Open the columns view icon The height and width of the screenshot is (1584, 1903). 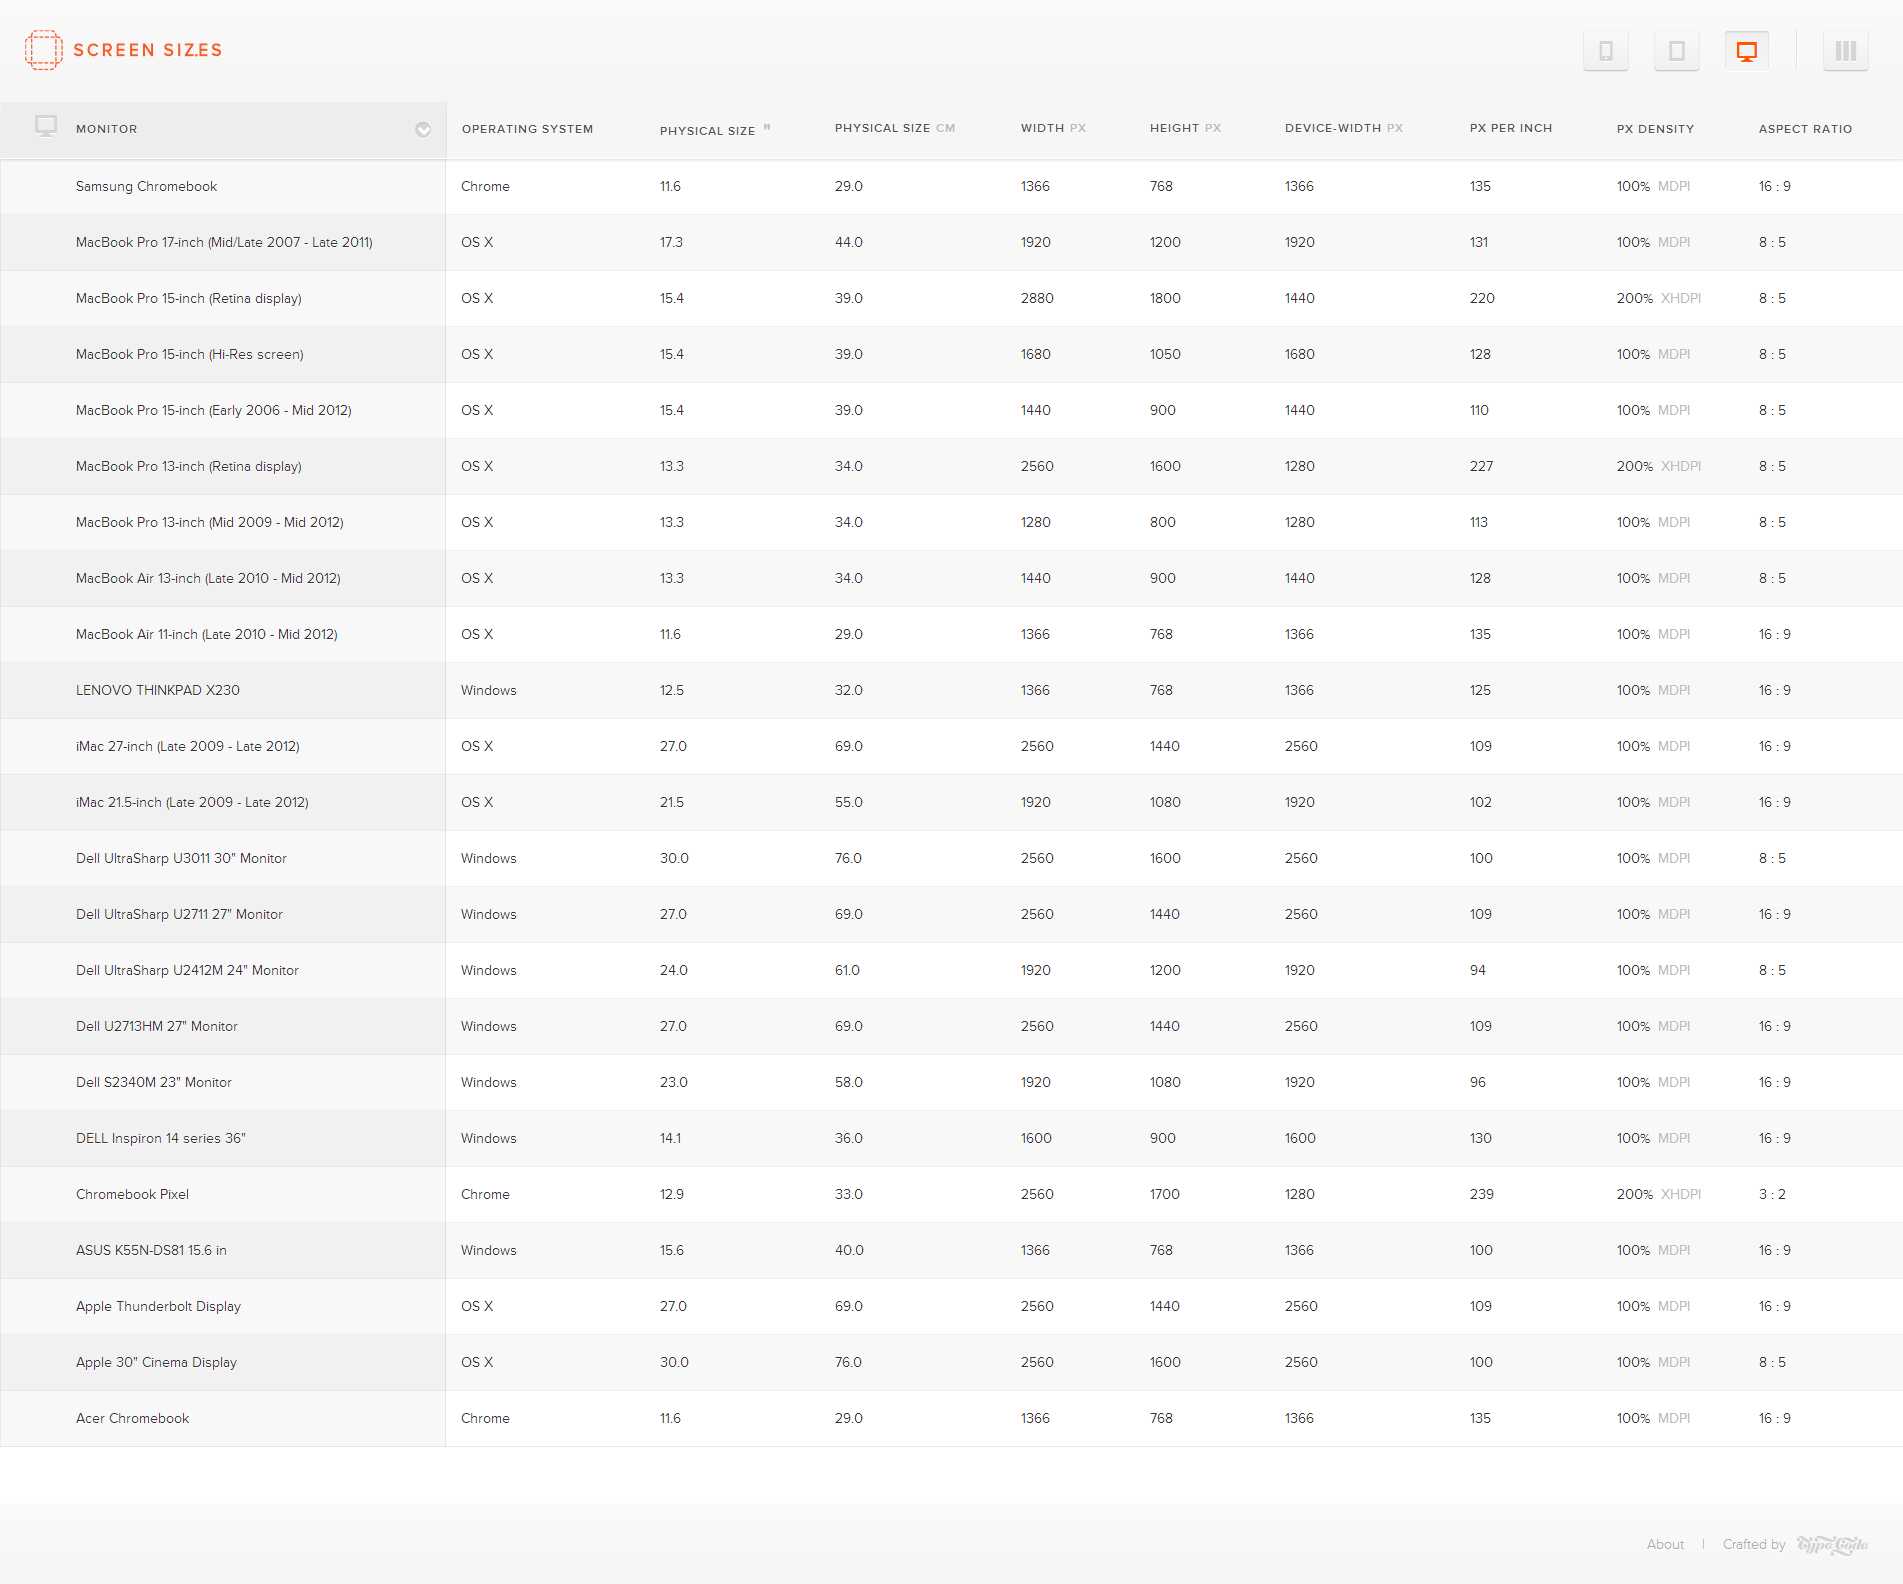point(1846,51)
